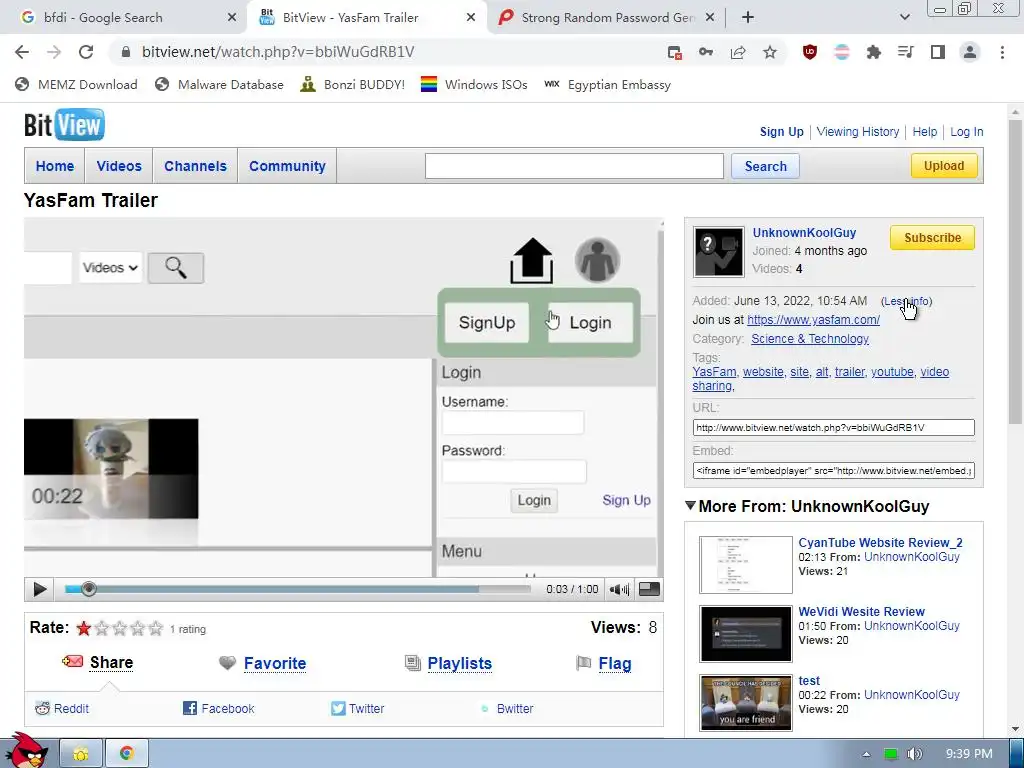Open the yasfam.com link in description

pyautogui.click(x=813, y=320)
